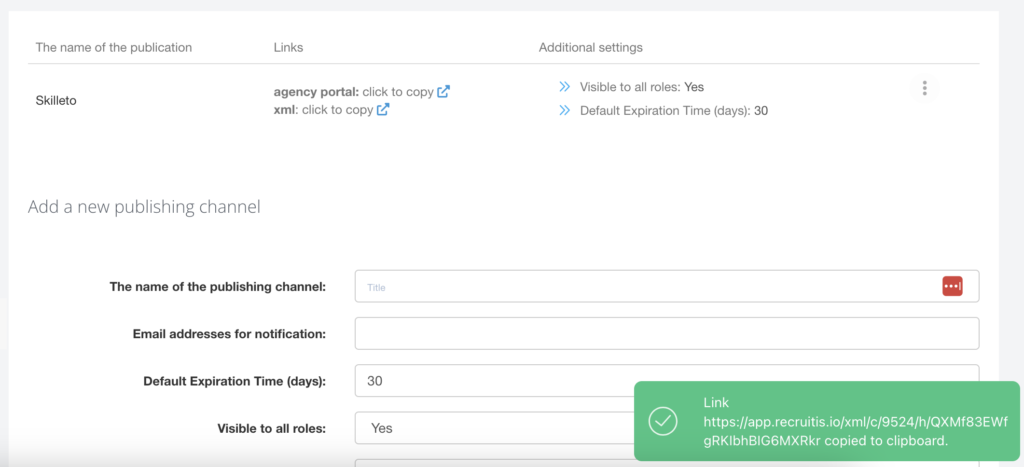Copy the xml feed link

coord(337,110)
